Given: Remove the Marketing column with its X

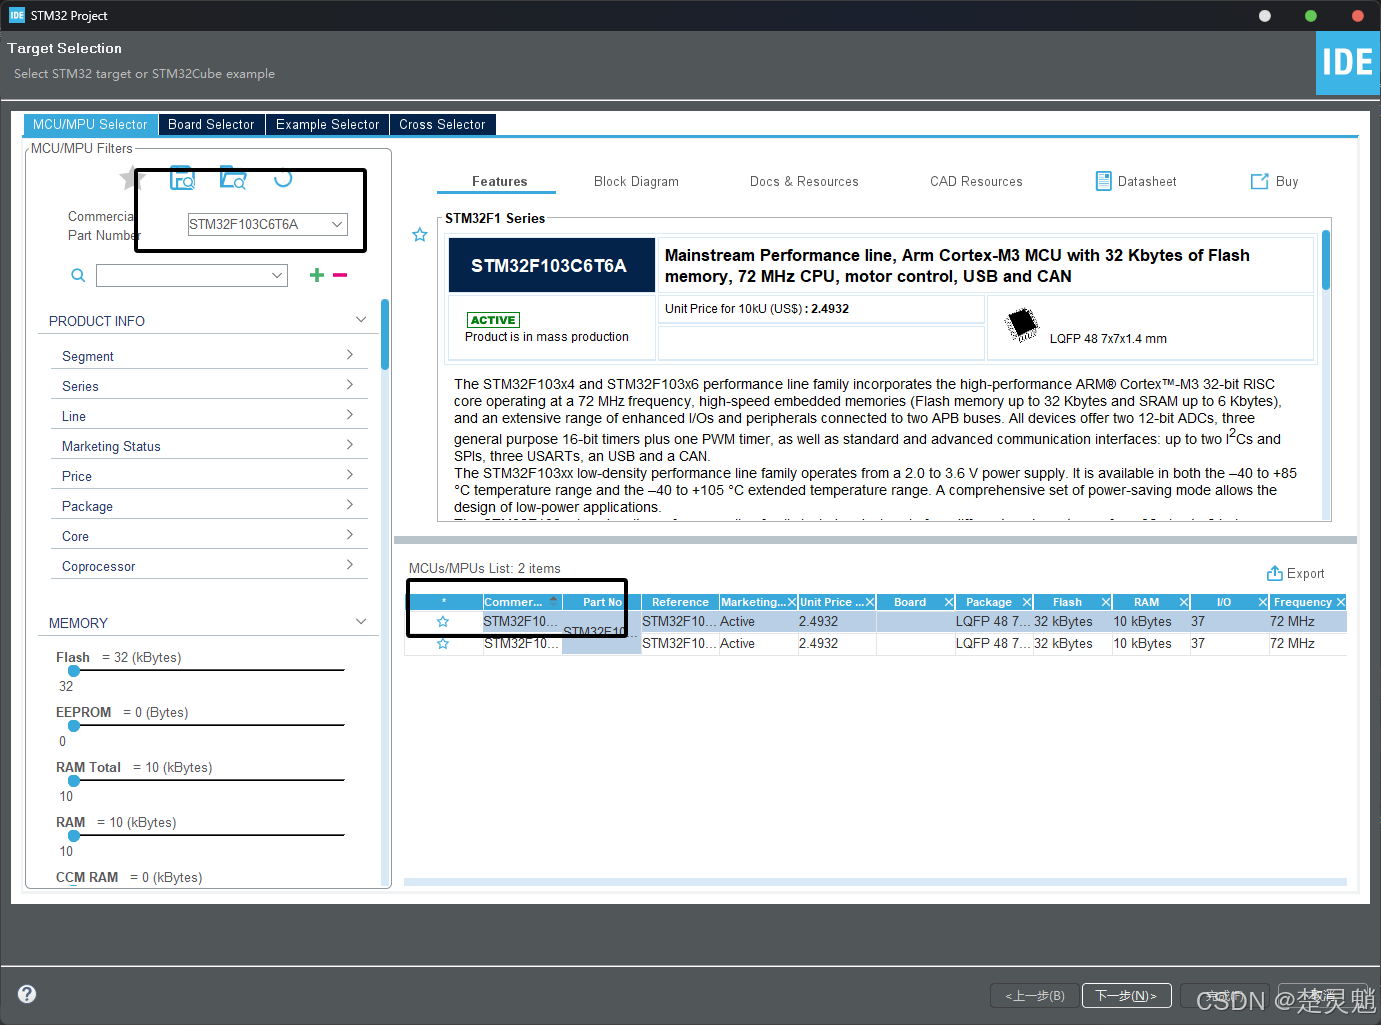Looking at the screenshot, I should click(x=792, y=602).
